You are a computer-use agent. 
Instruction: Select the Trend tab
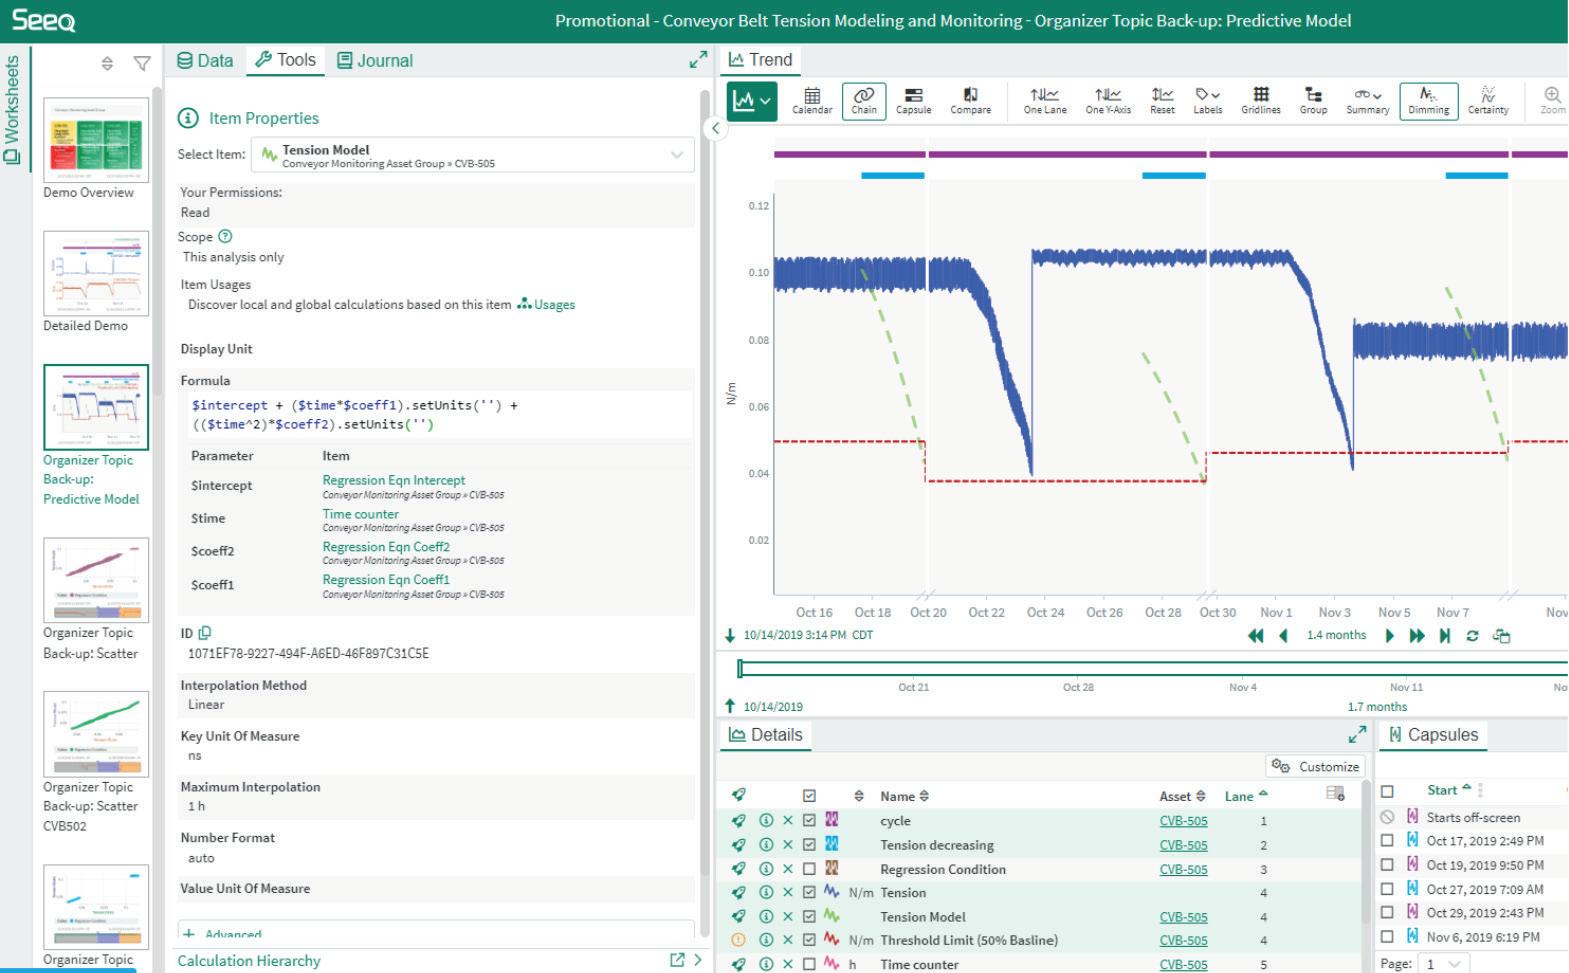pos(760,60)
